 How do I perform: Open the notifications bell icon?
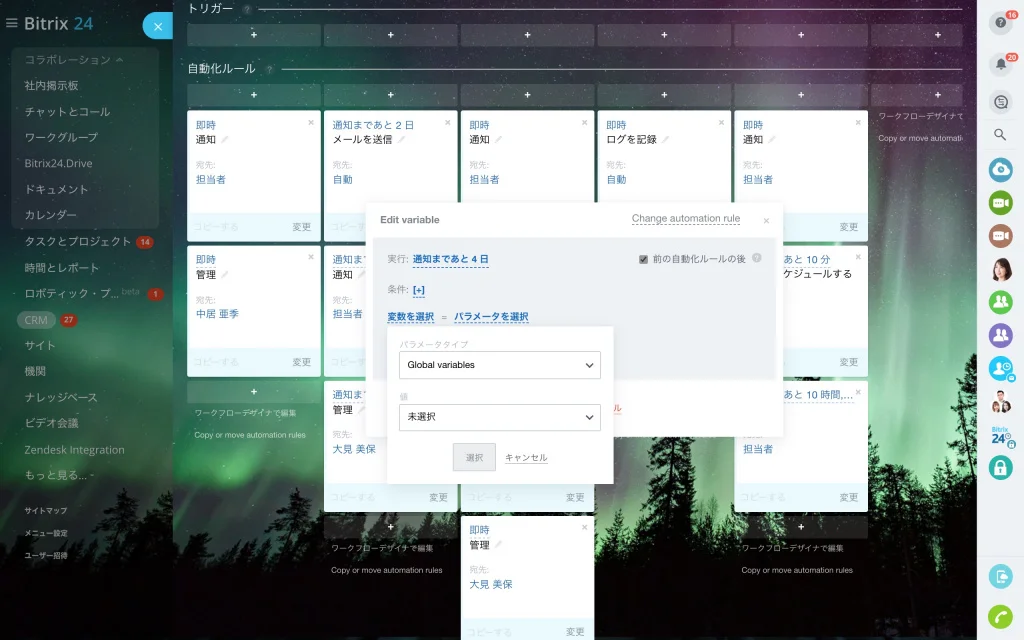pyautogui.click(x=1000, y=64)
